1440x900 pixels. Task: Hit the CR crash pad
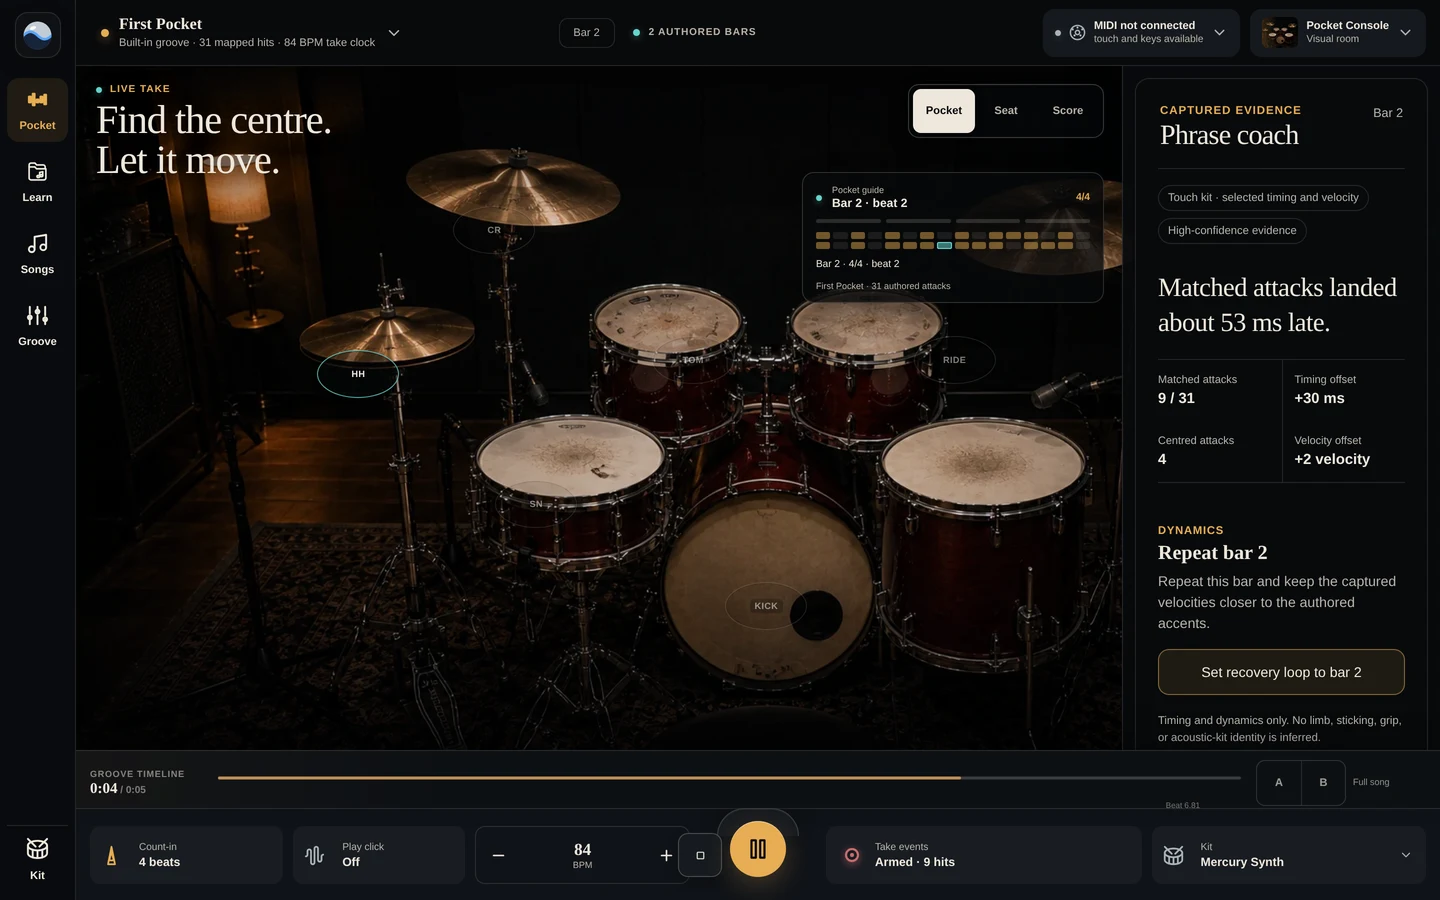coord(494,230)
